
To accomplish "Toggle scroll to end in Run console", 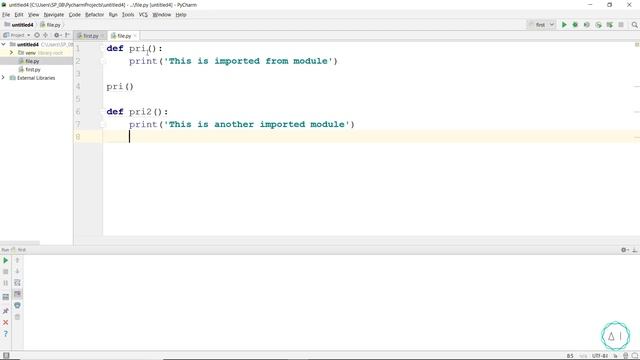I will (x=17, y=294).
